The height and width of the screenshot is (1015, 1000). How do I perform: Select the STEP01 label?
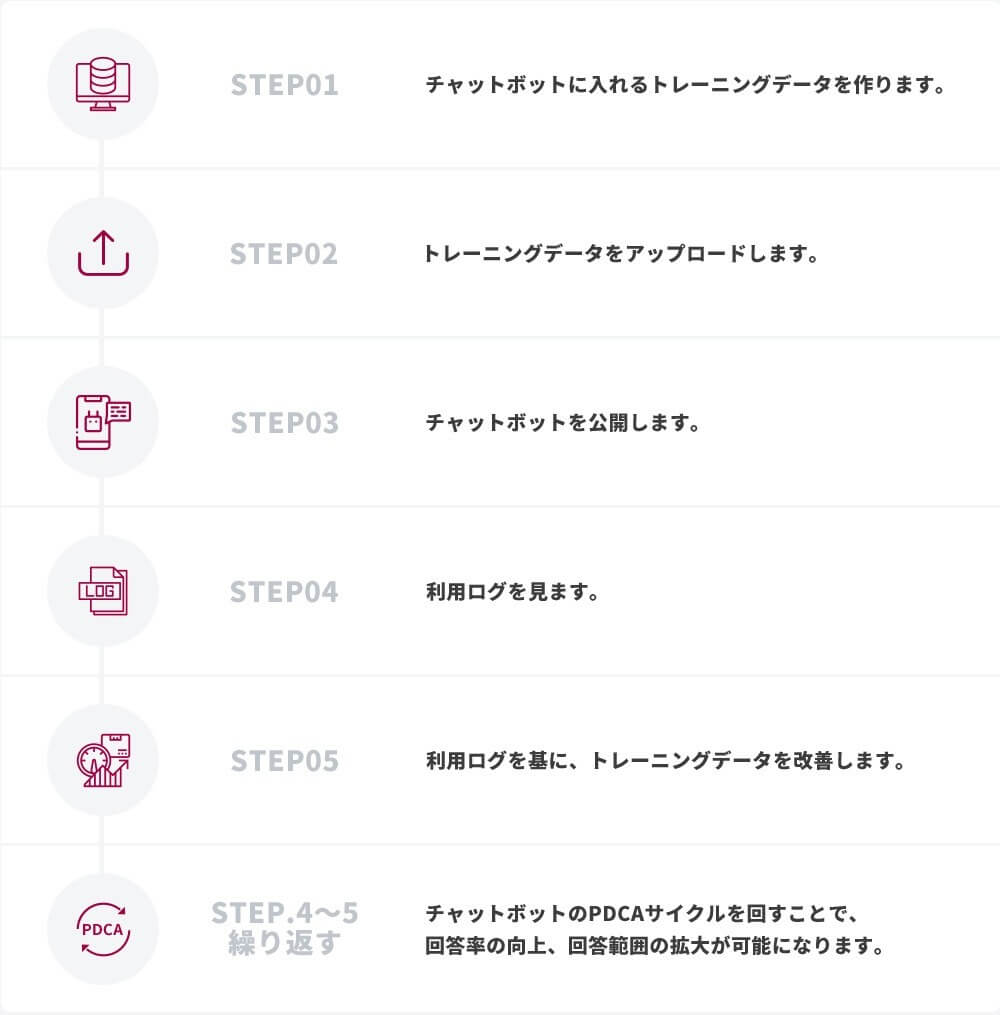point(284,85)
